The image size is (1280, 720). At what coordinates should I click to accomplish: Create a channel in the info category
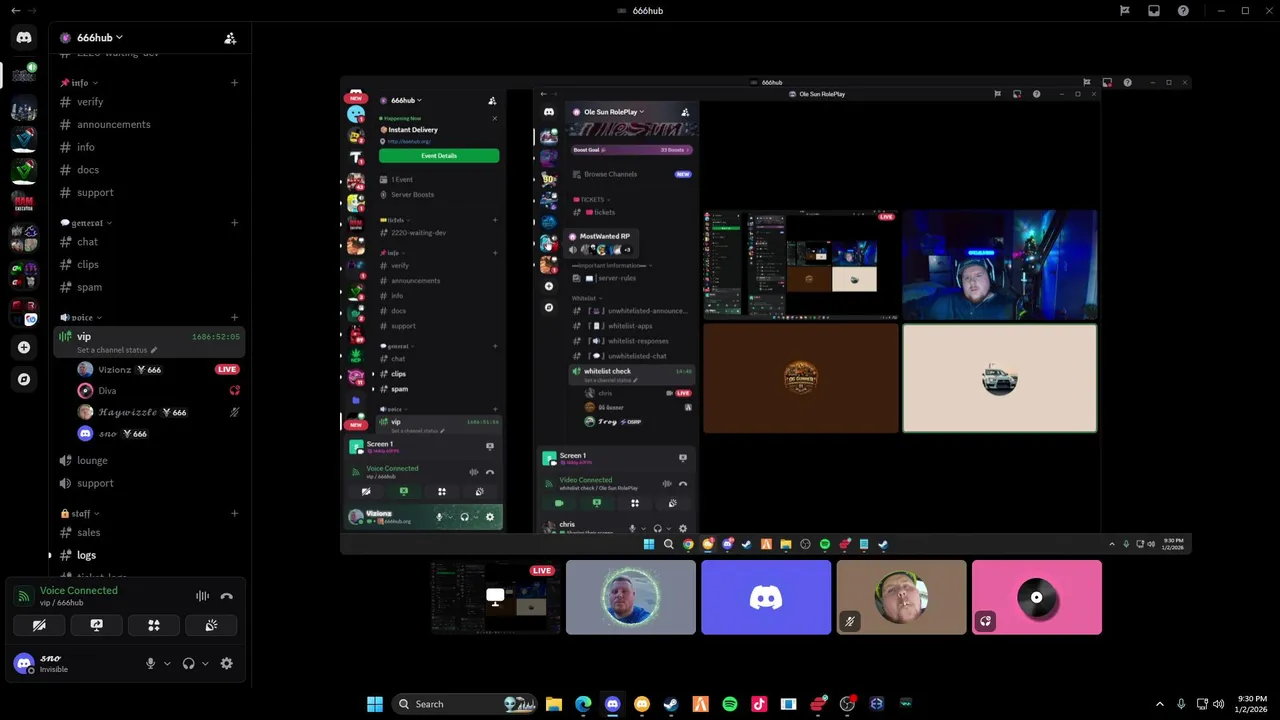(234, 83)
